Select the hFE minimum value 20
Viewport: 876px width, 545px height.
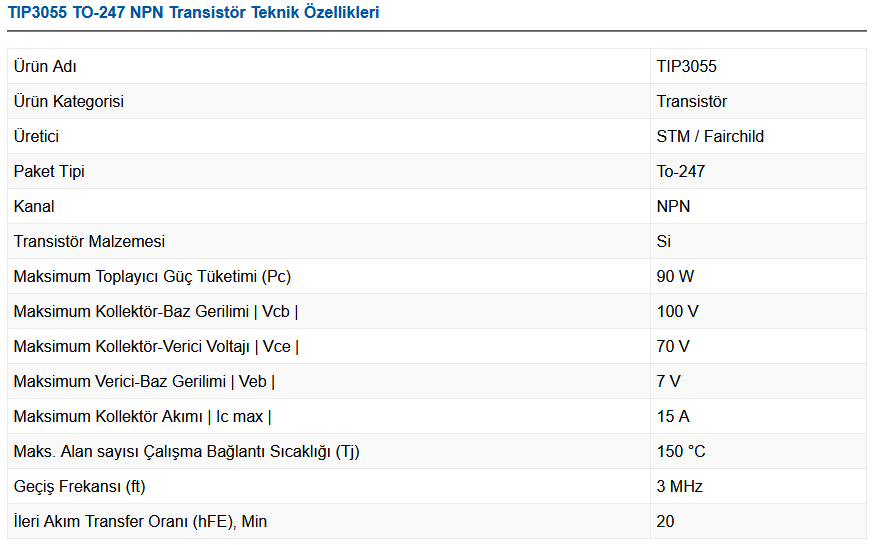click(x=665, y=522)
